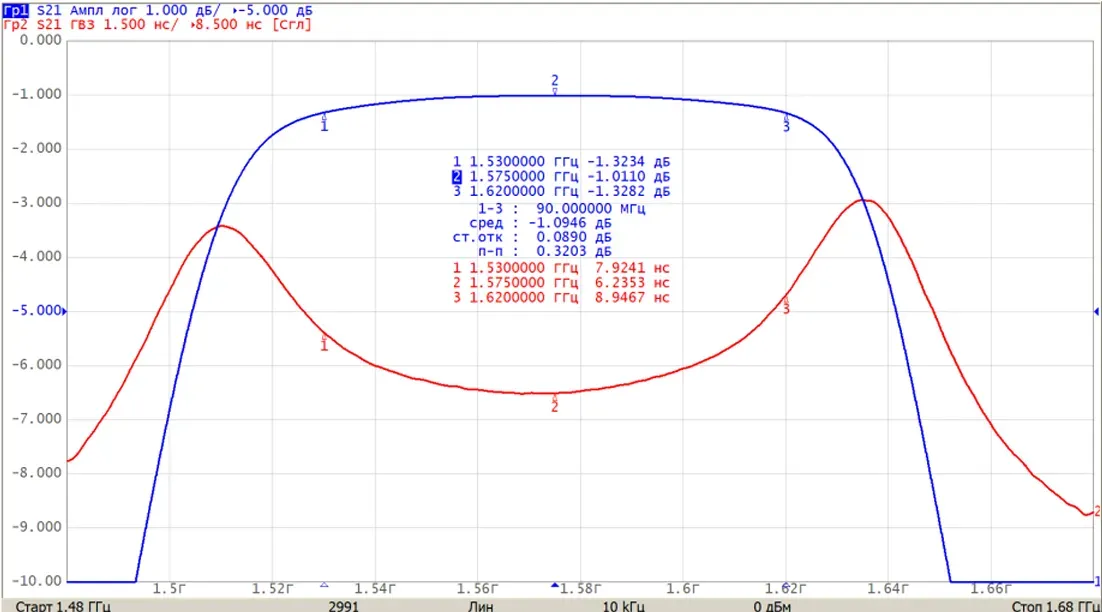This screenshot has width=1102, height=612.
Task: Click the 1-3 : 90.000000 МГц readout
Action: pyautogui.click(x=562, y=209)
